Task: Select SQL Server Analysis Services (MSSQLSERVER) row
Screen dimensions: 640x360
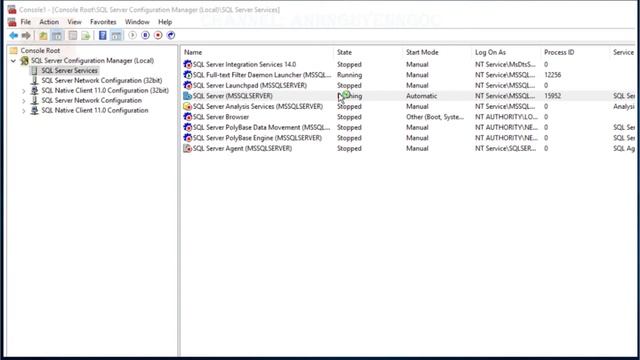Action: (x=408, y=107)
